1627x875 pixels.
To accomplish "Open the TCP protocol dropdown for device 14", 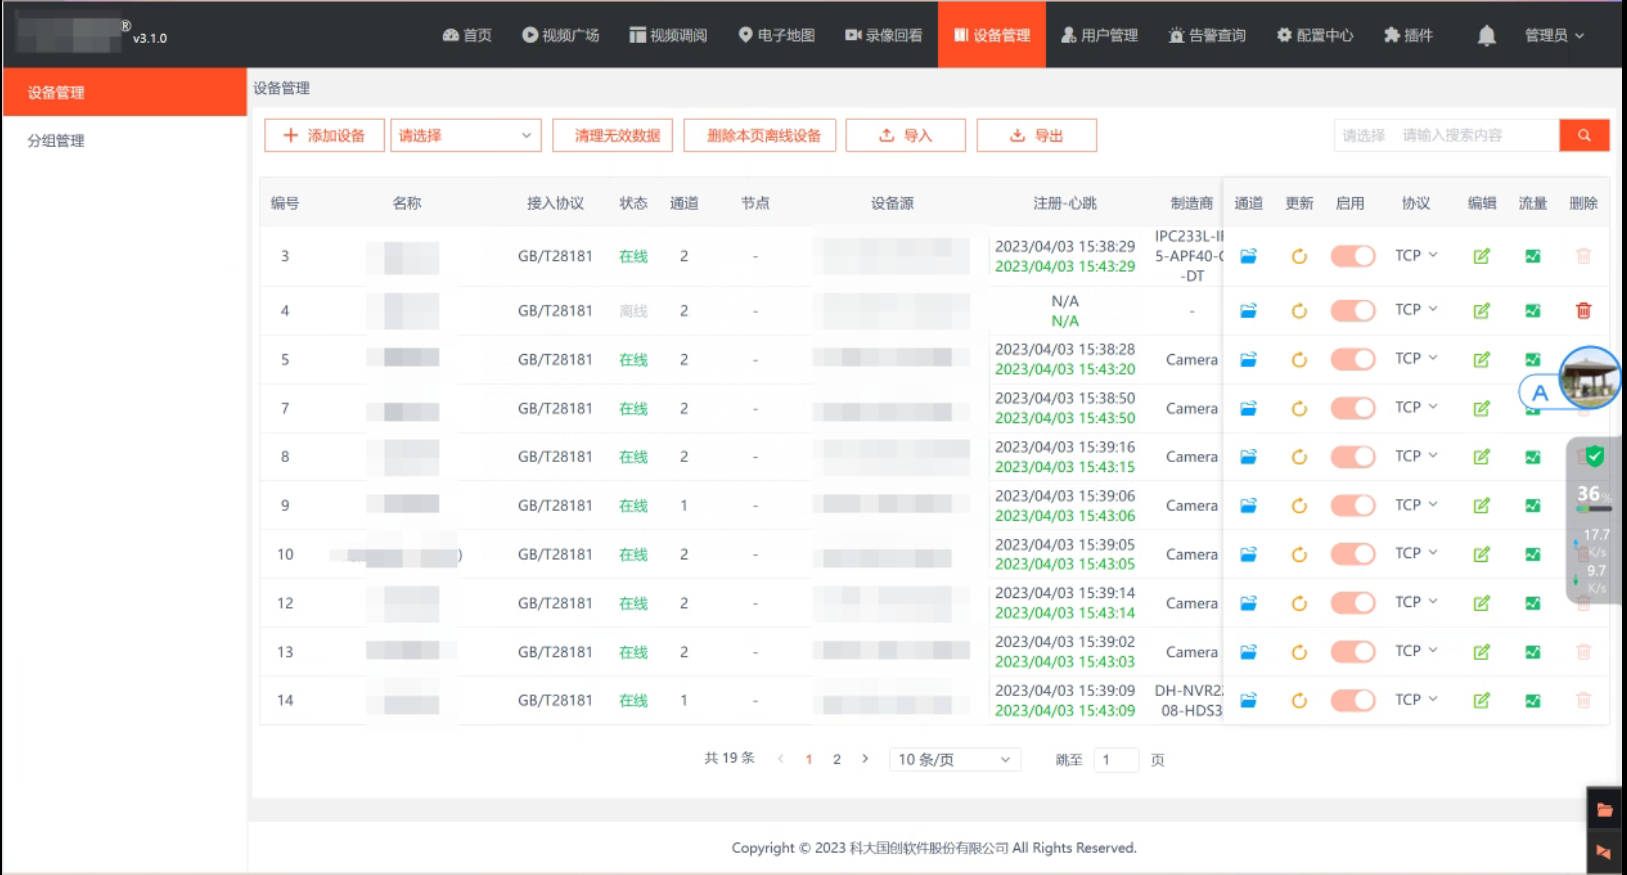I will click(1416, 700).
